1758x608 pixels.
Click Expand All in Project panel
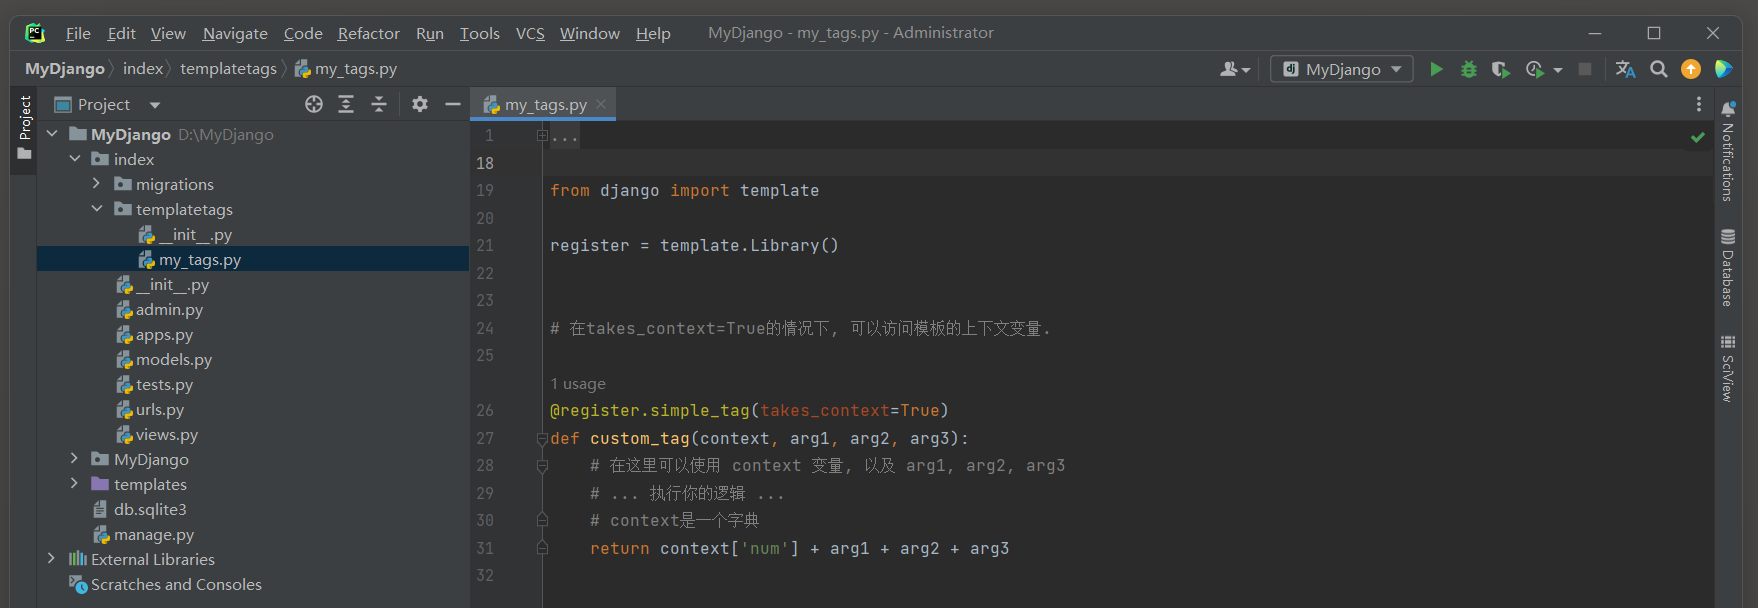[x=346, y=104]
